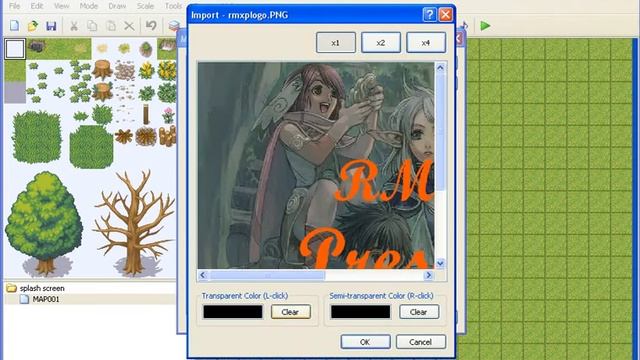Screen dimensions: 640x360
Task: Set import preview zoom to x4
Action: point(426,42)
